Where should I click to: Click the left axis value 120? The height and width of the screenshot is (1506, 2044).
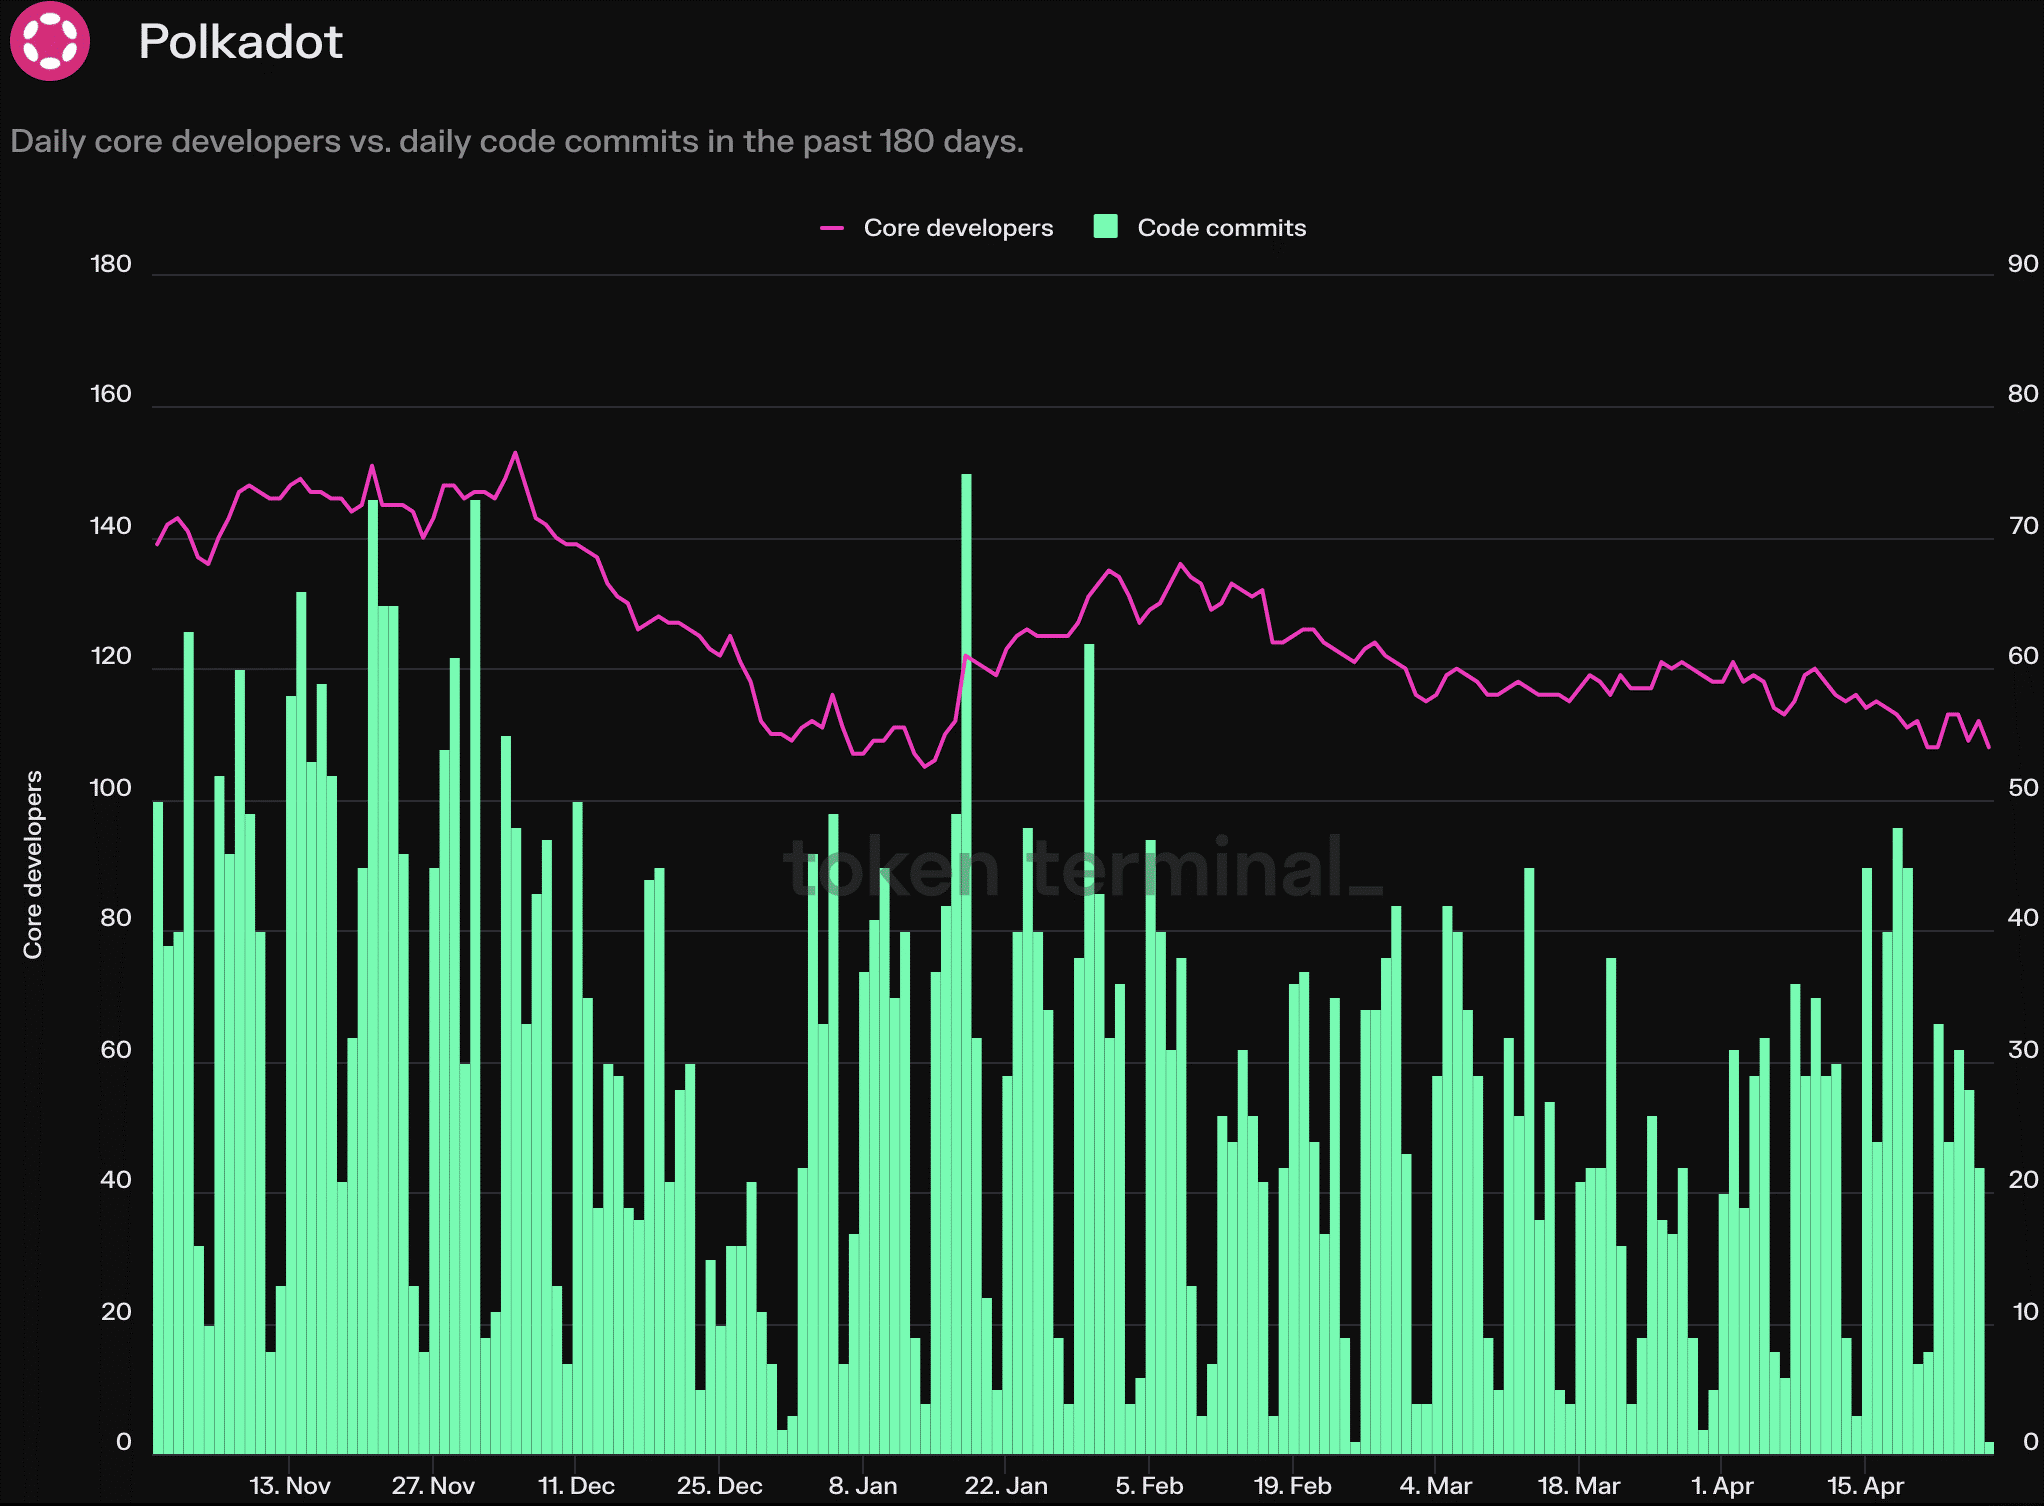pos(111,656)
